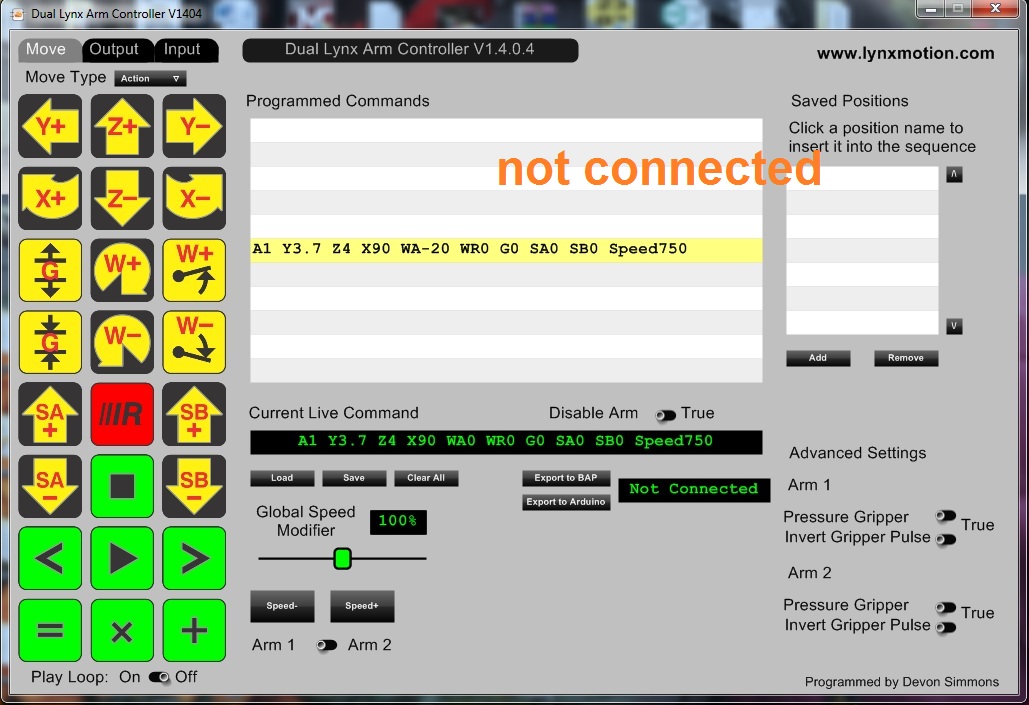The image size is (1029, 705).
Task: Click the Current Live Command display
Action: pos(506,442)
